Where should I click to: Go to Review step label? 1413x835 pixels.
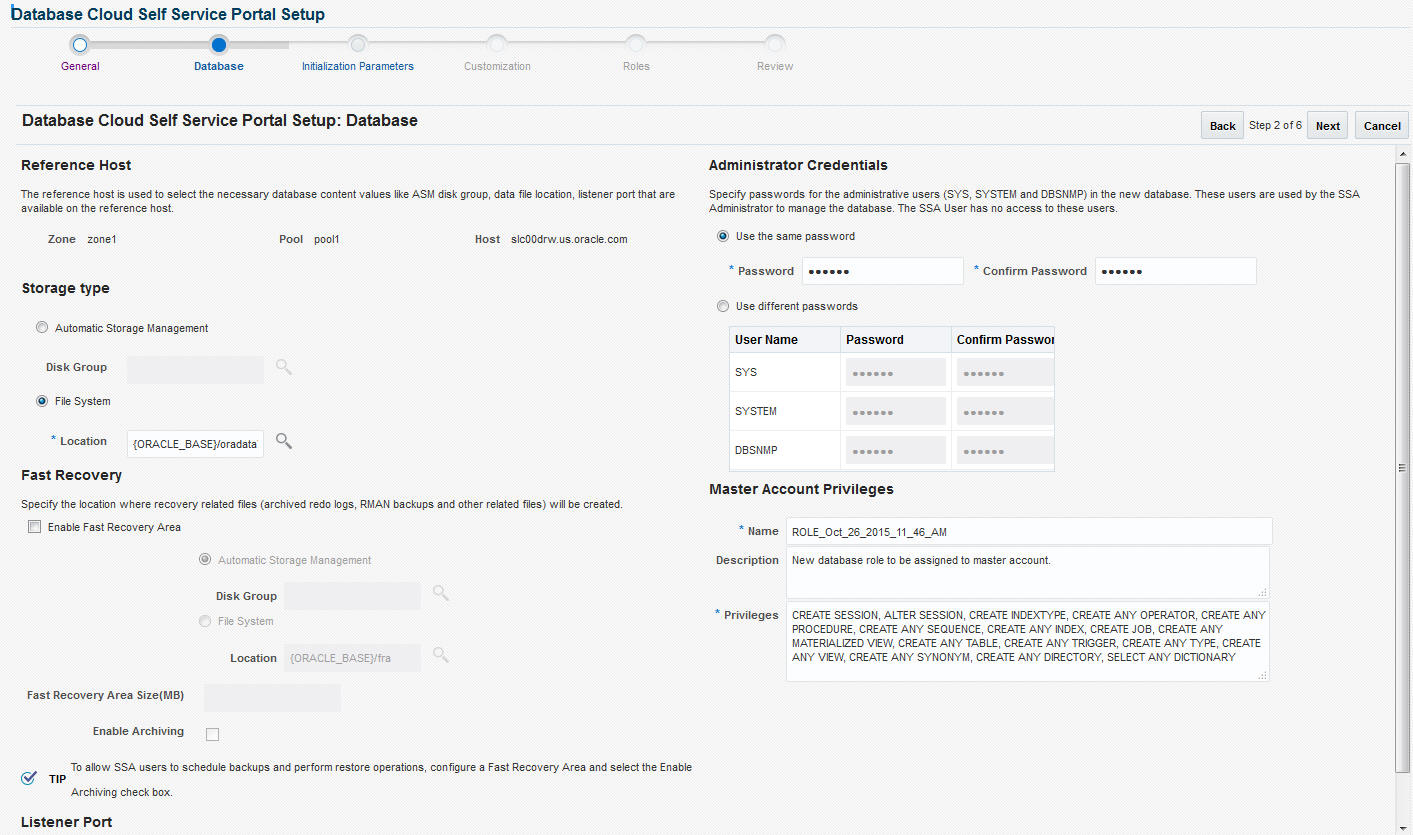click(x=775, y=66)
